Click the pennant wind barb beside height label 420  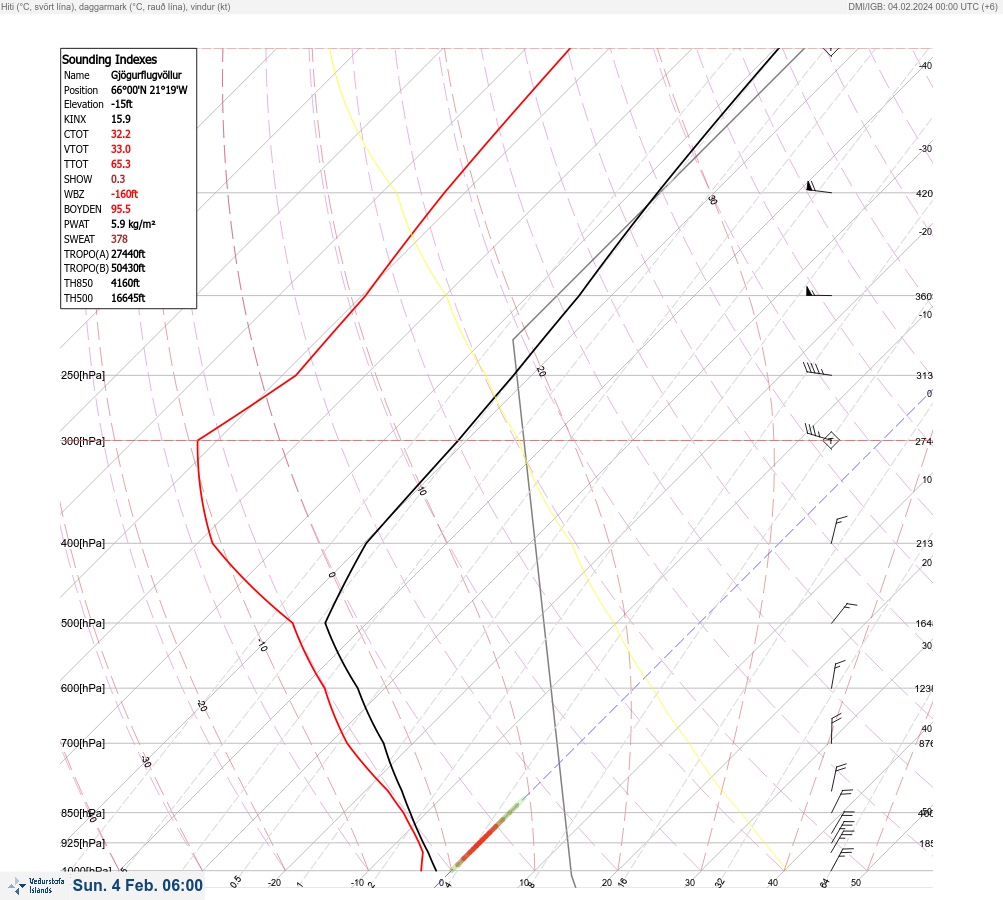tap(819, 187)
